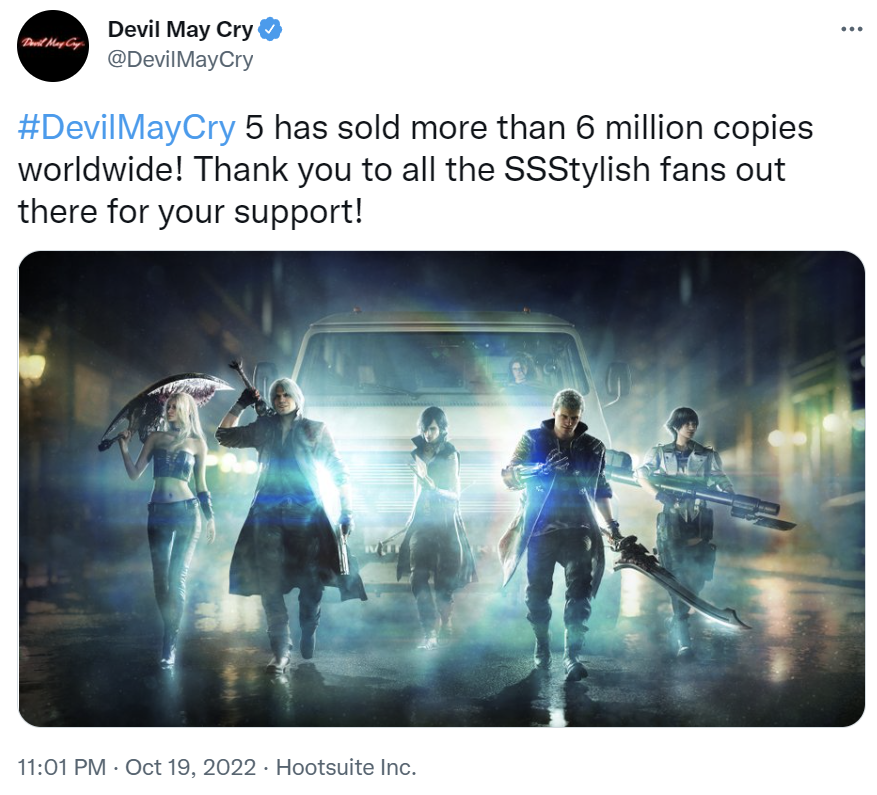Open the Devil May Cry profile avatar

[x=53, y=45]
